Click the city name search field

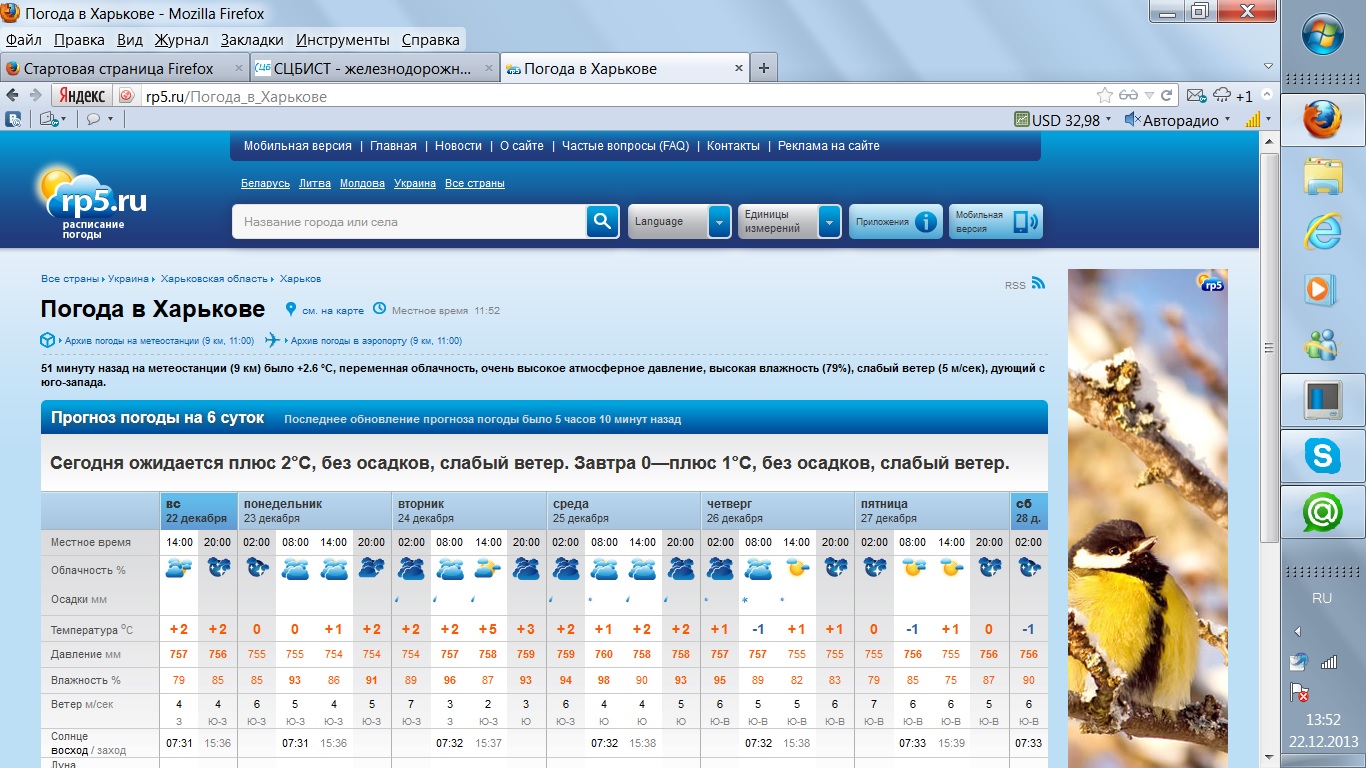pyautogui.click(x=410, y=221)
